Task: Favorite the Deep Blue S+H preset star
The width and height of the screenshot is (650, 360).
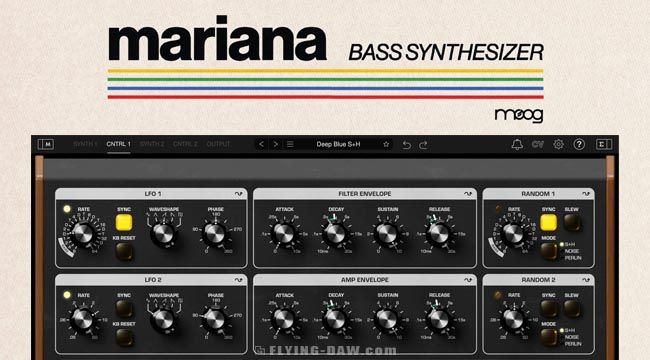Action: coord(386,144)
